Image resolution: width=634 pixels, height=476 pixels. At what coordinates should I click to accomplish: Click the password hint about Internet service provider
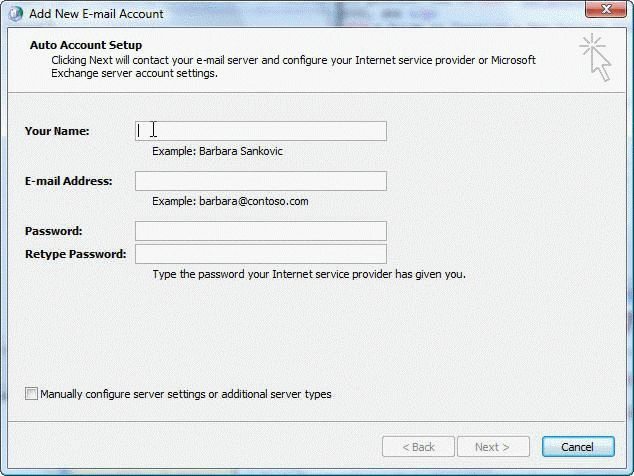309,274
